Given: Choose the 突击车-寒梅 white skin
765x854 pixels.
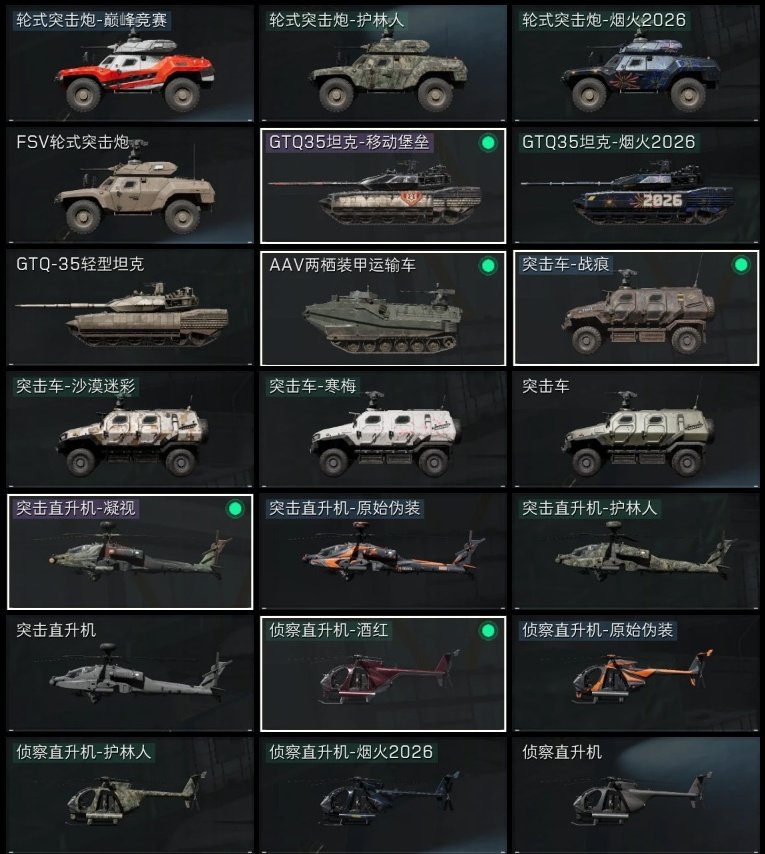Looking at the screenshot, I should pos(383,429).
